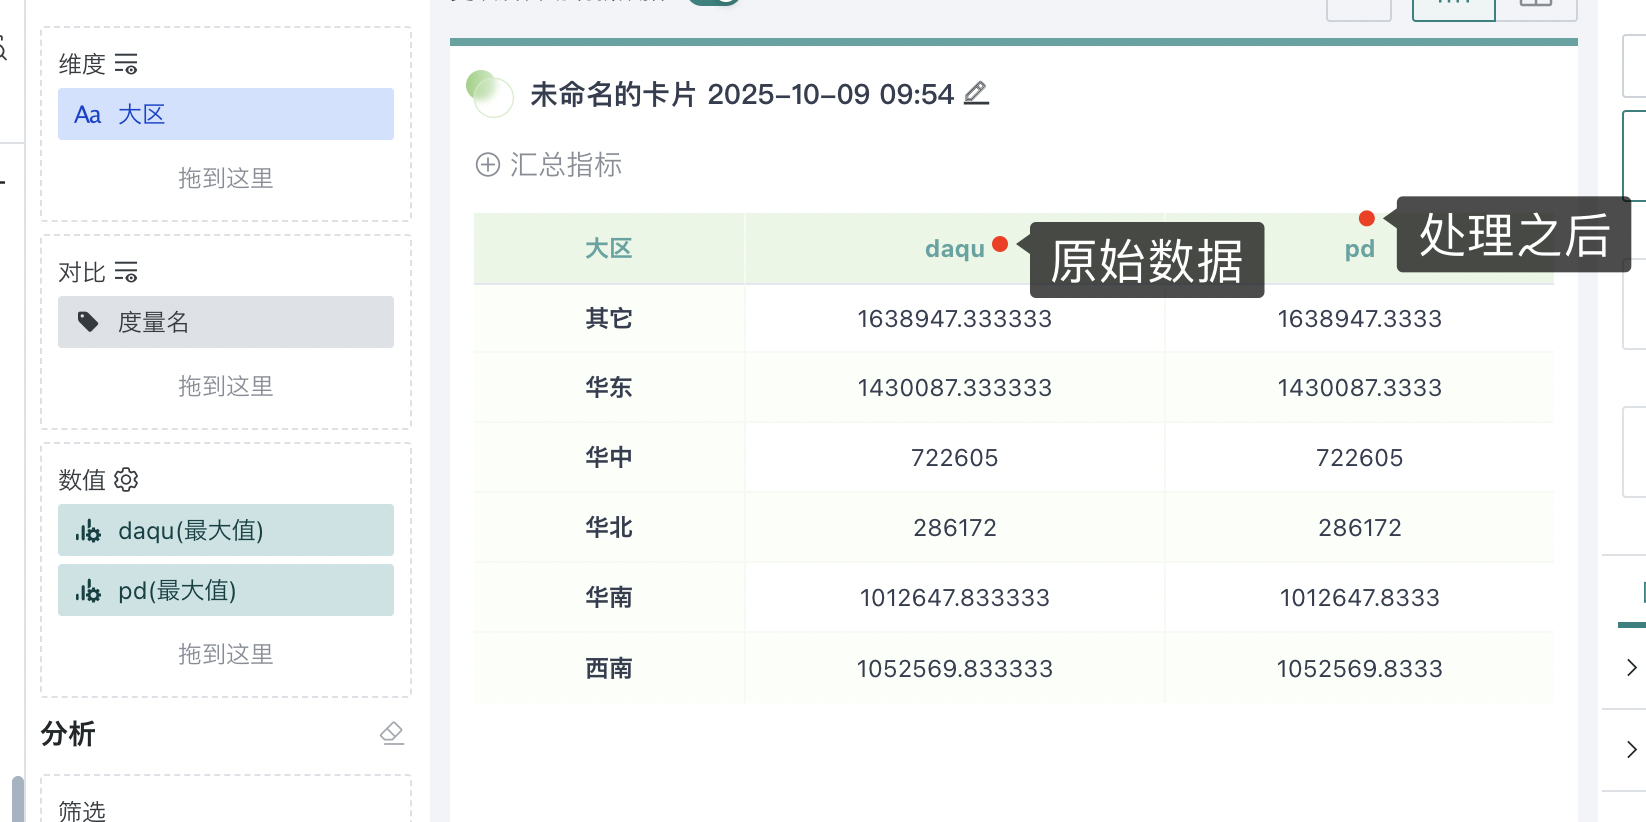The image size is (1646, 822).
Task: Select the 华南 row label
Action: [609, 598]
